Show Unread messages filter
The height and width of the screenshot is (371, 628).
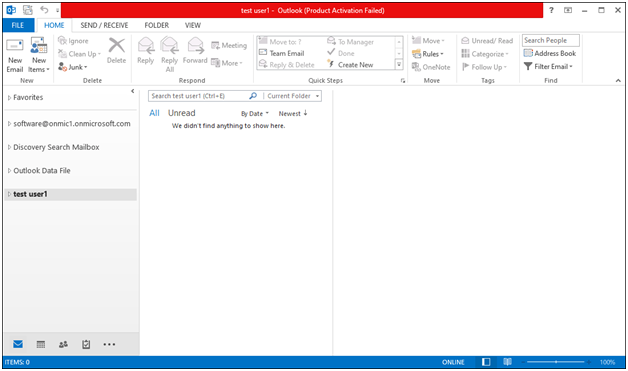pyautogui.click(x=181, y=113)
